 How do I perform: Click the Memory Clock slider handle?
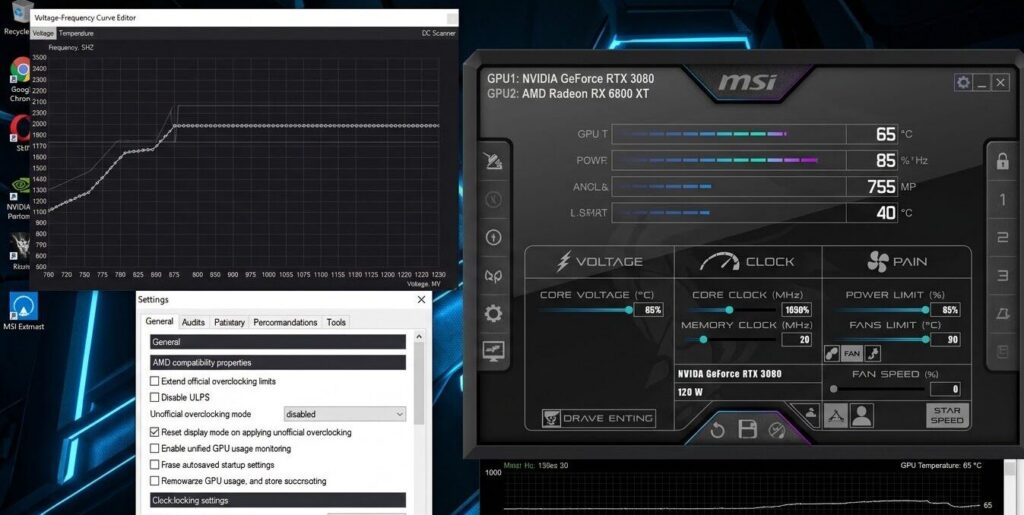(x=703, y=339)
